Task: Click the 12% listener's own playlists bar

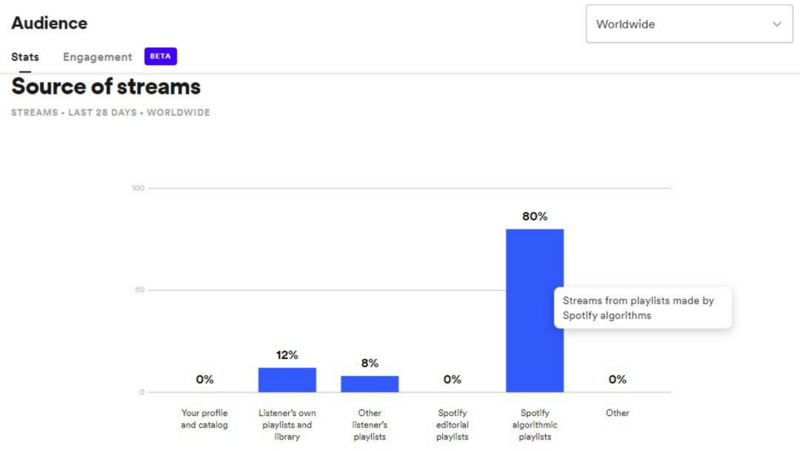Action: [x=287, y=380]
